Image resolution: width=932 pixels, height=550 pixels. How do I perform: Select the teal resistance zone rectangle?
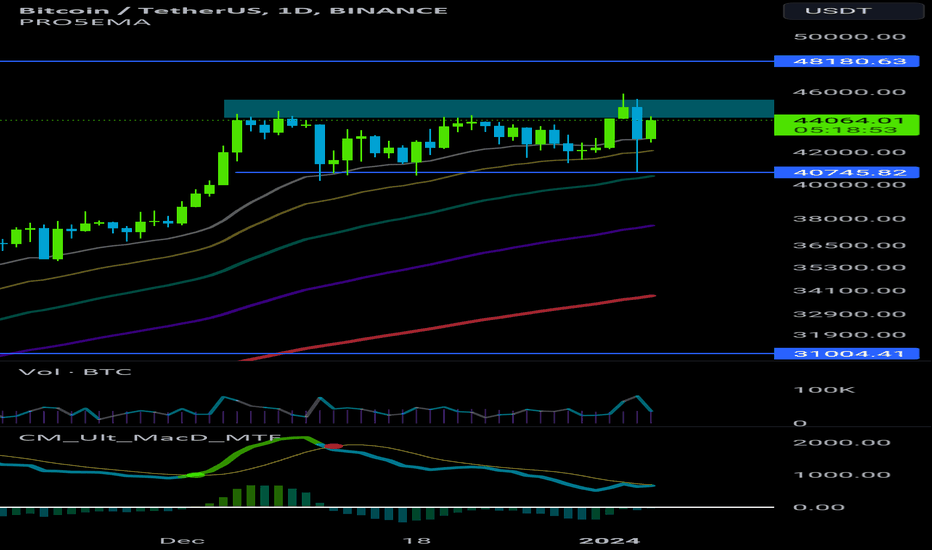499,109
